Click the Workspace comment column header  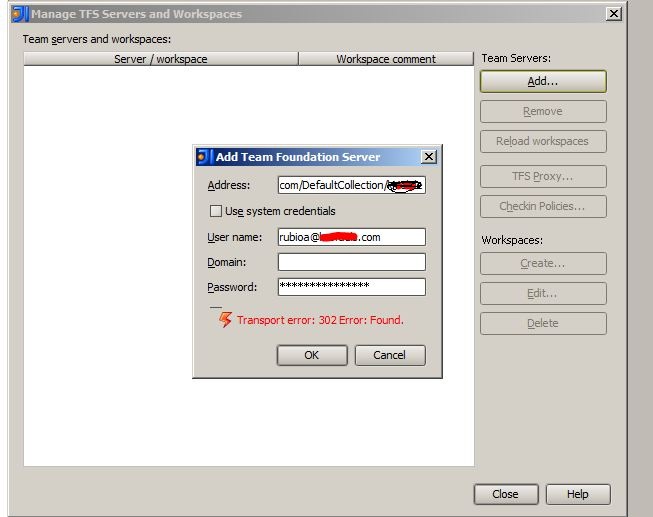[386, 59]
